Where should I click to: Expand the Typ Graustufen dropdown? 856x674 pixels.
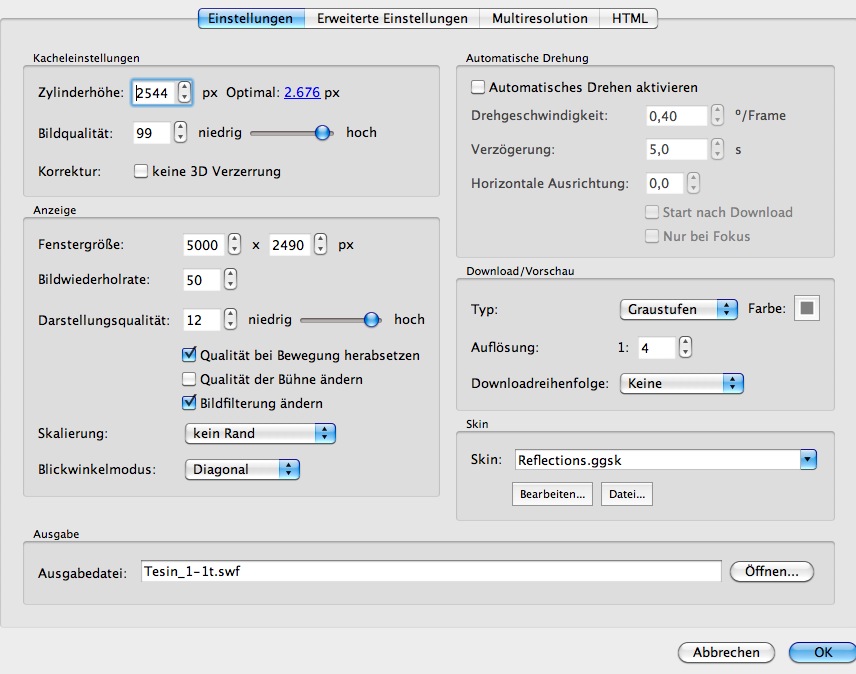point(678,309)
